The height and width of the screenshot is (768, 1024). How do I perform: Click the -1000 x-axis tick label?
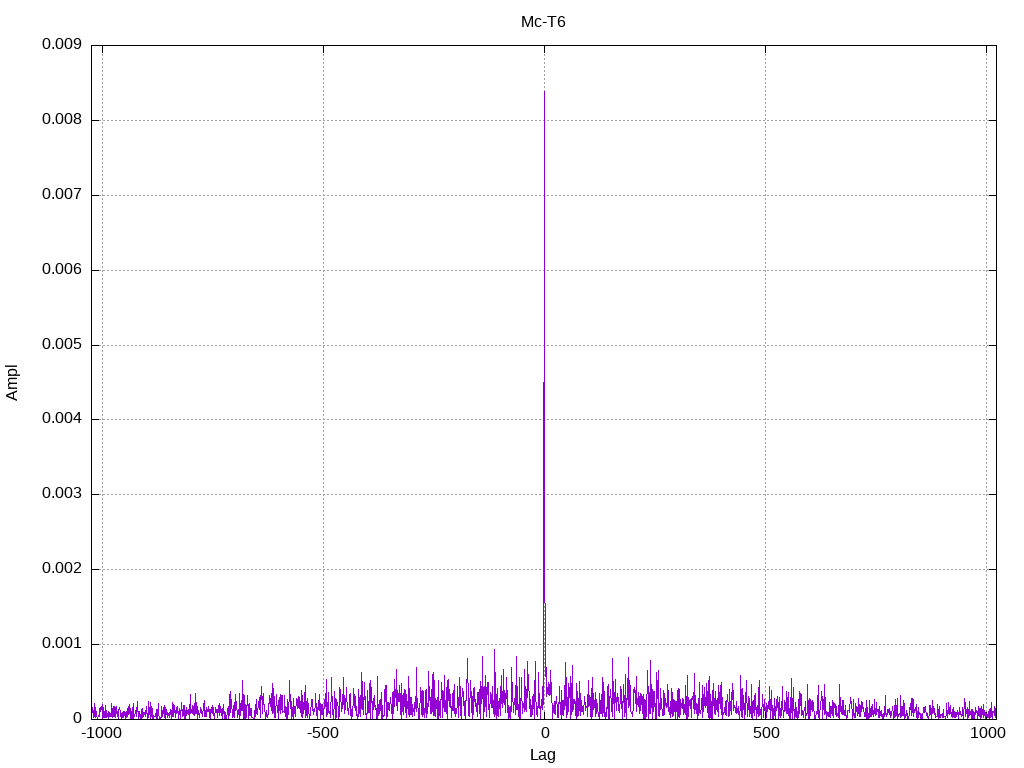101,733
